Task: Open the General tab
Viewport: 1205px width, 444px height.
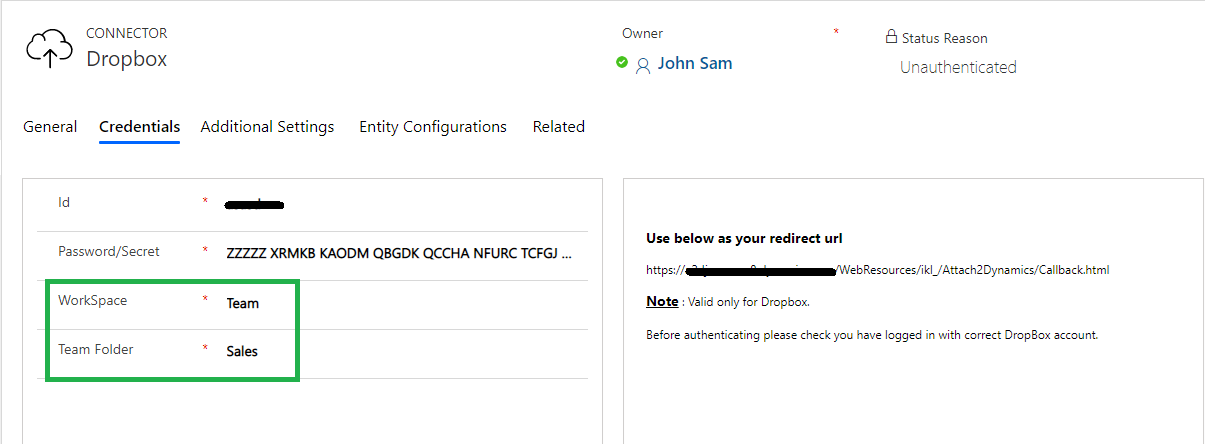Action: tap(50, 127)
